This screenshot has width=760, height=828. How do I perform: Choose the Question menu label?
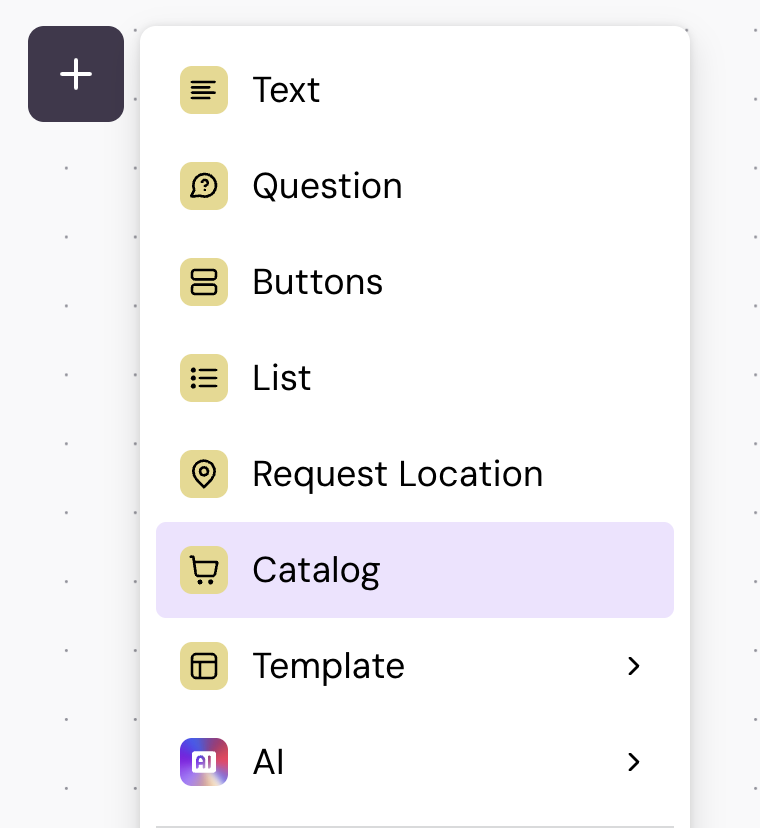(x=327, y=186)
